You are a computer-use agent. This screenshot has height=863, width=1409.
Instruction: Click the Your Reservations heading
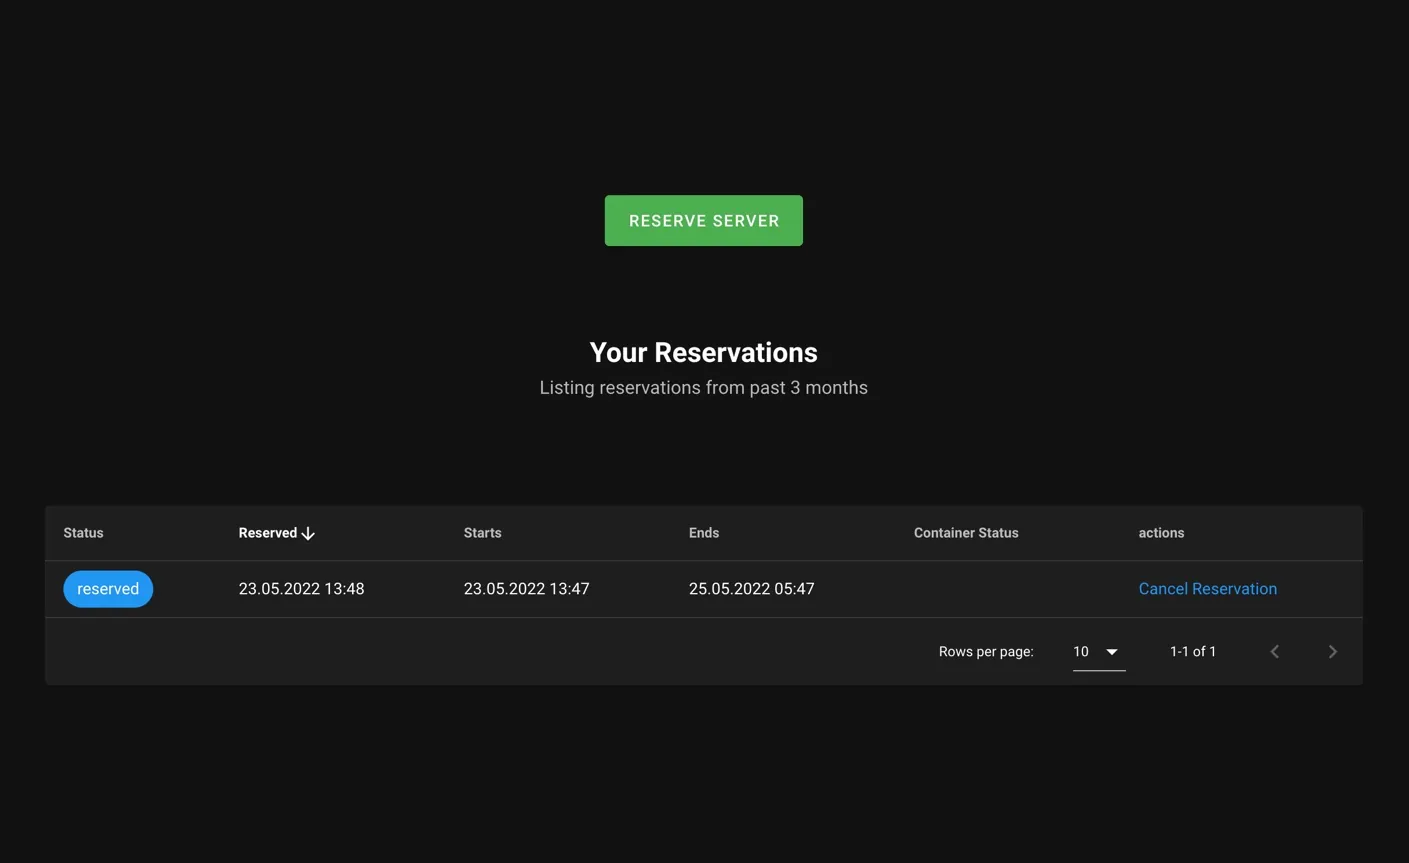(703, 352)
